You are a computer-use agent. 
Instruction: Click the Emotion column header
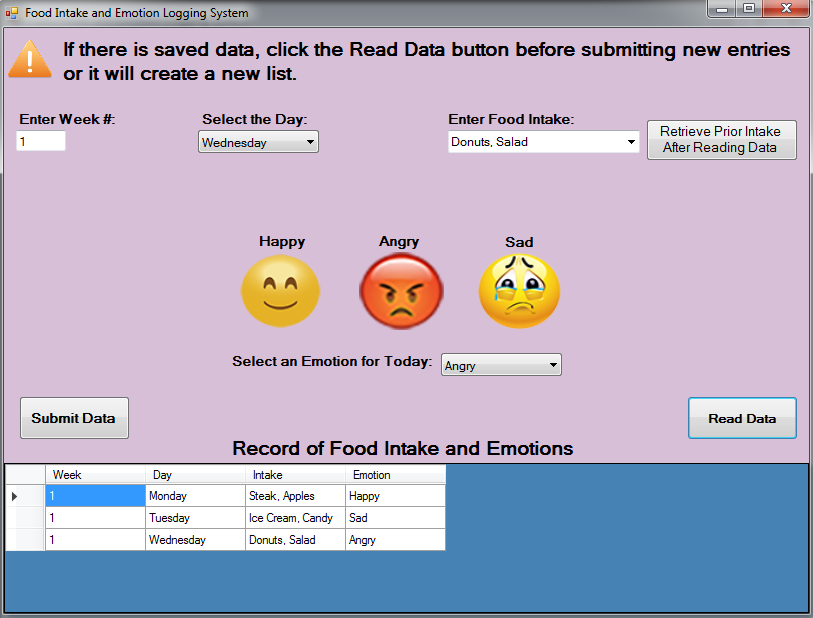[394, 474]
